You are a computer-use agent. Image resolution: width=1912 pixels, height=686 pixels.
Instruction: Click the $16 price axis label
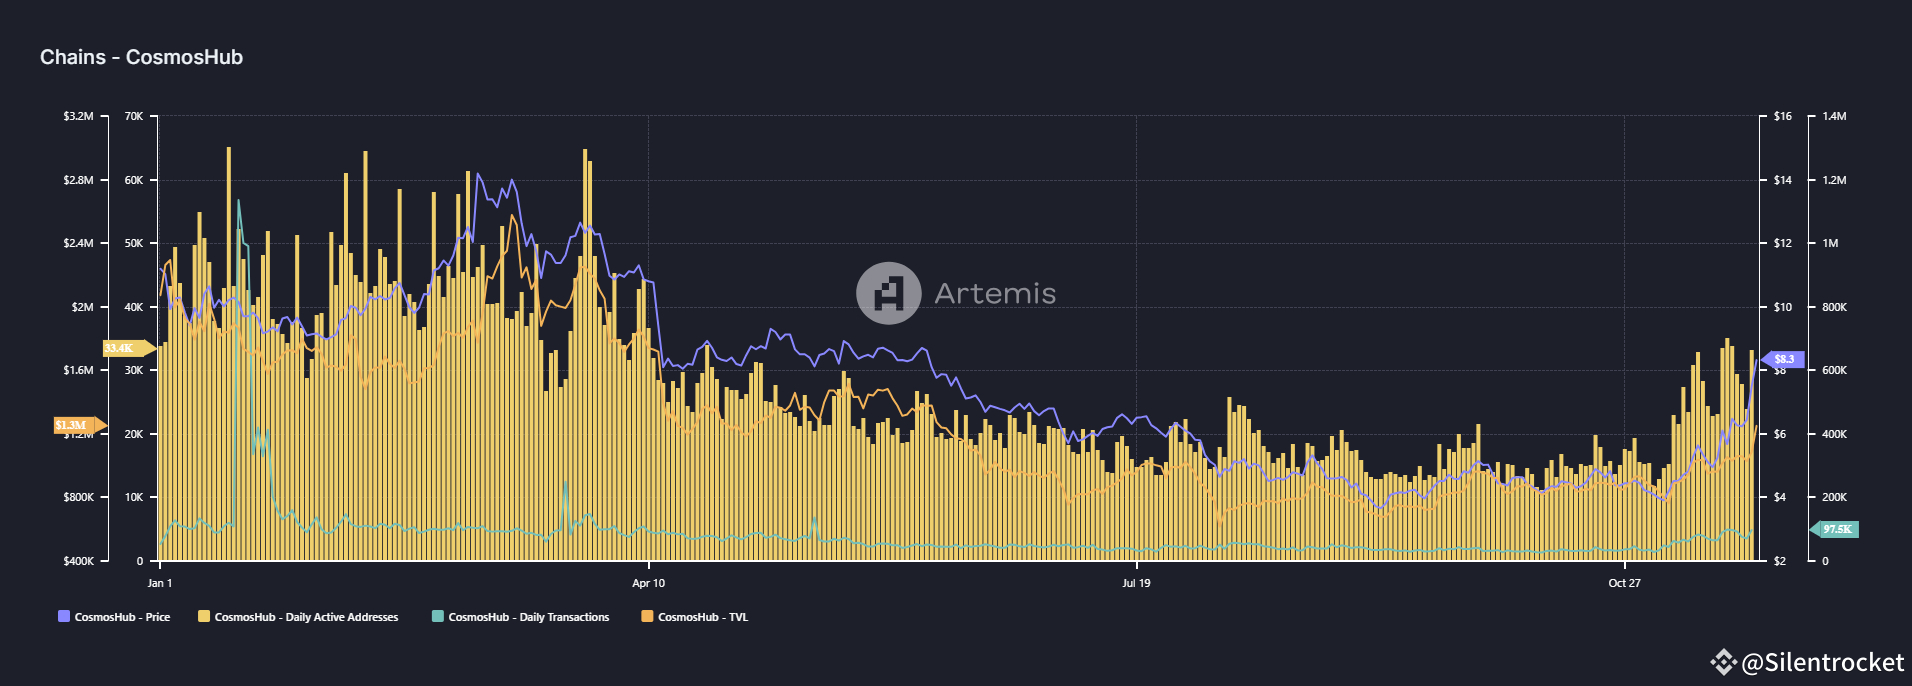pyautogui.click(x=1782, y=116)
